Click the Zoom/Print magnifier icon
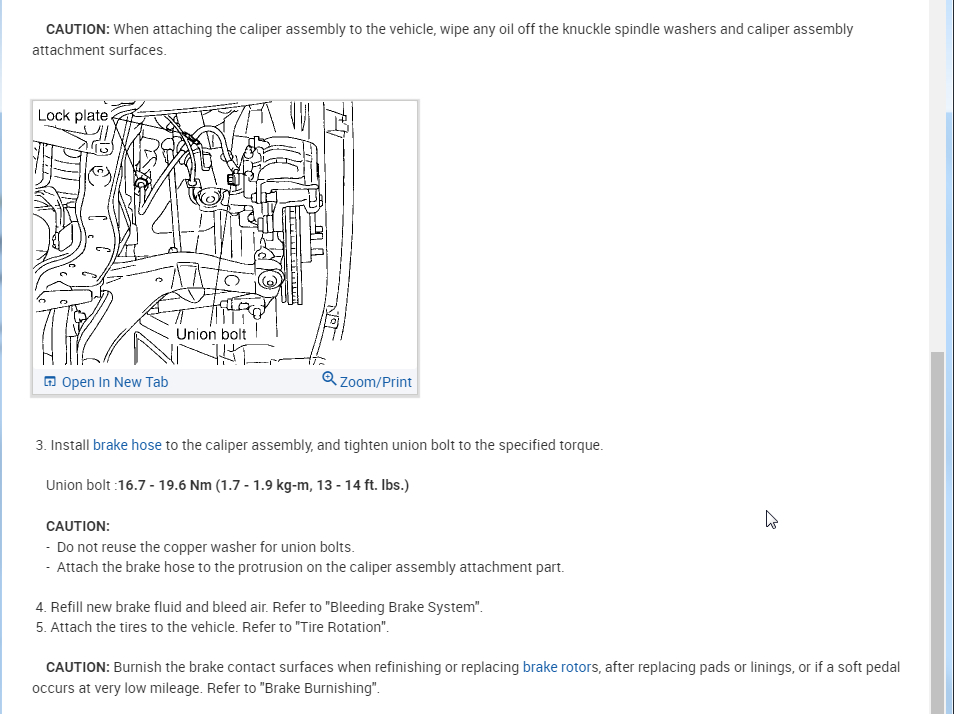The height and width of the screenshot is (714, 954). [329, 378]
